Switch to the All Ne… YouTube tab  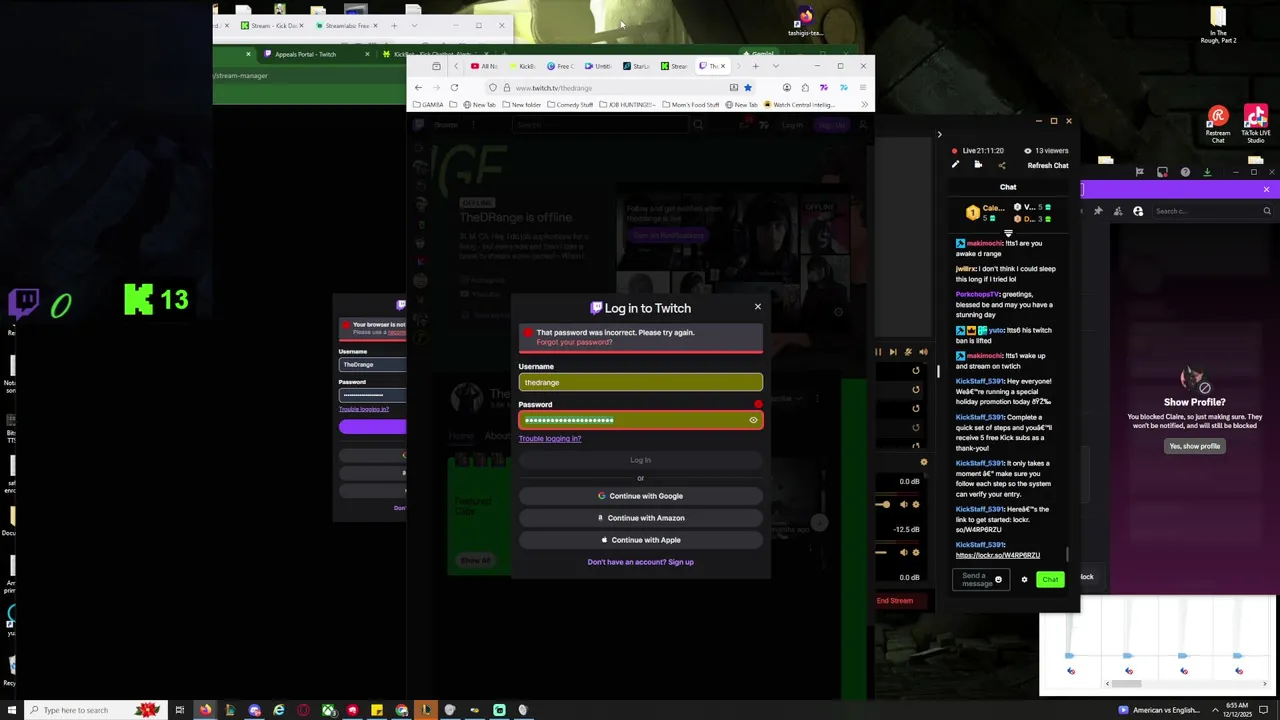coord(485,66)
